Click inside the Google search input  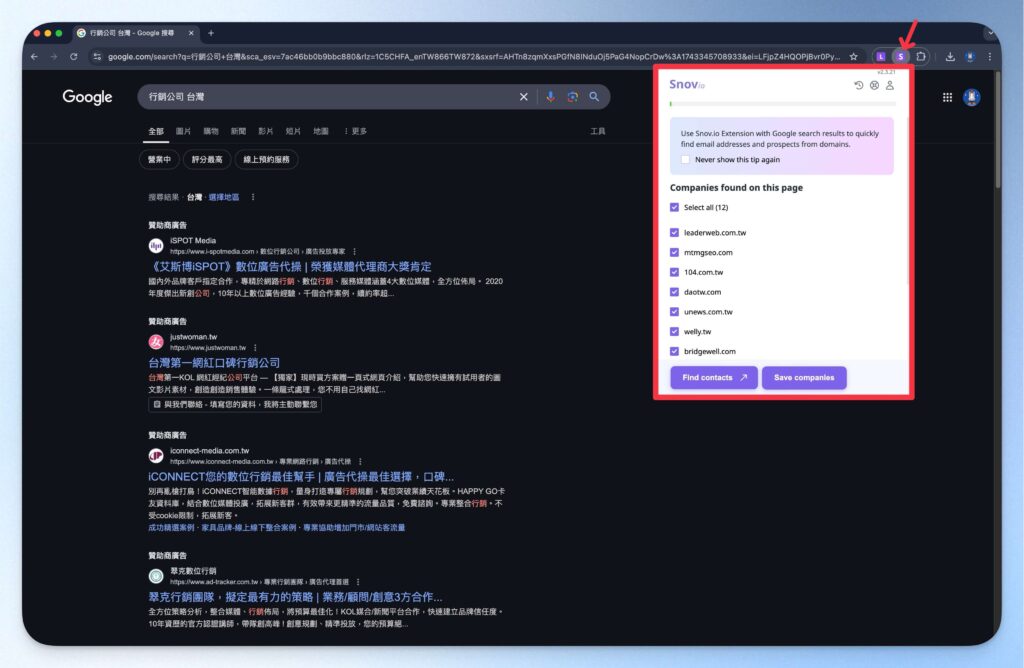point(327,97)
